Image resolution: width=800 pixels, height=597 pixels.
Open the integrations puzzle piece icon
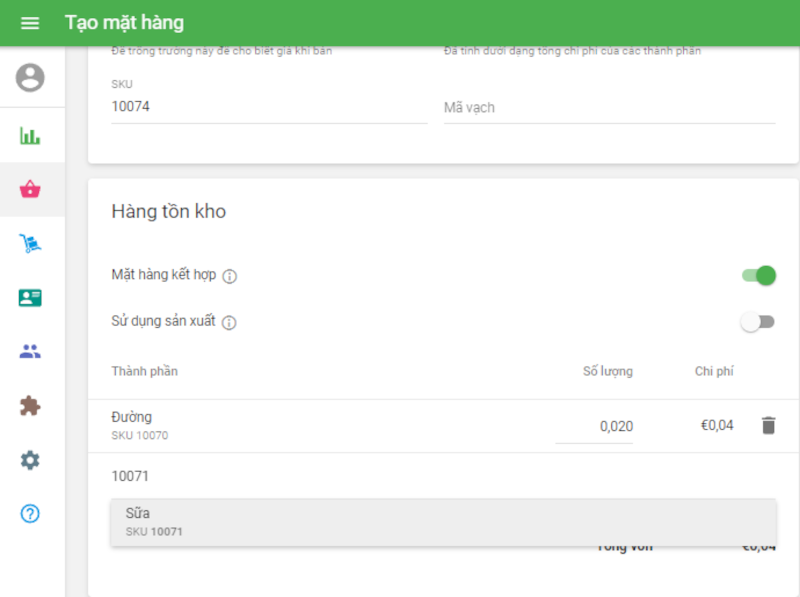point(31,406)
